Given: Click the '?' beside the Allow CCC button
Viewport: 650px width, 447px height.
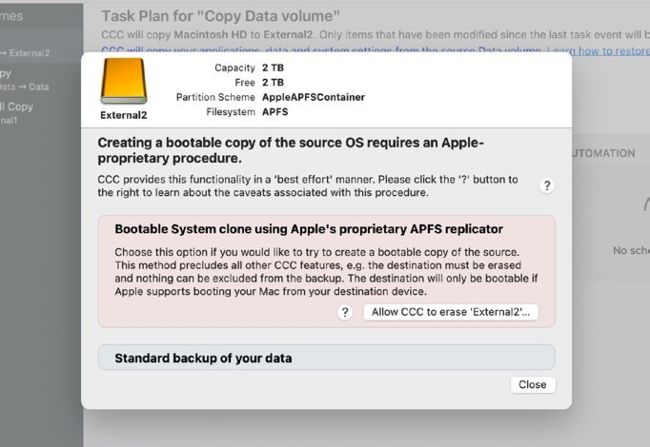Looking at the screenshot, I should 345,312.
